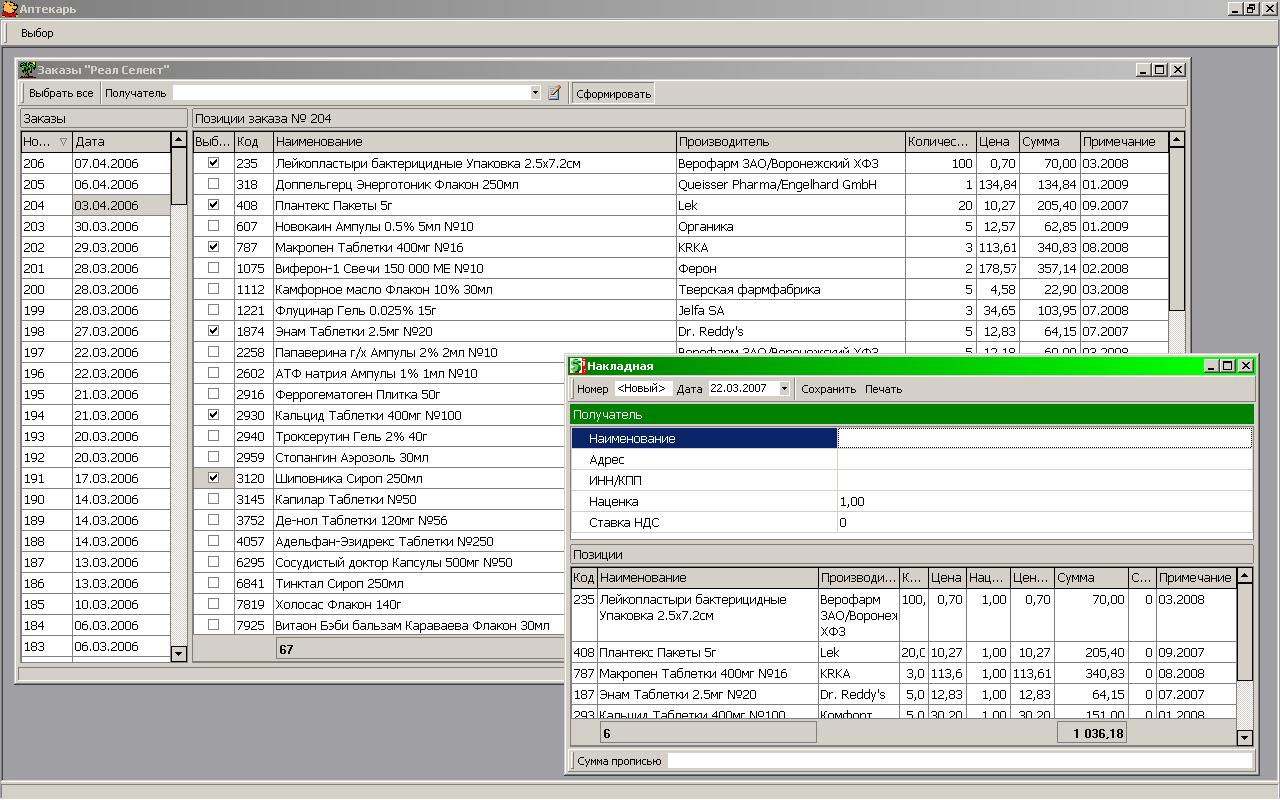1280x800 pixels.
Task: Expand the invoice Дата date picker
Action: pos(784,389)
